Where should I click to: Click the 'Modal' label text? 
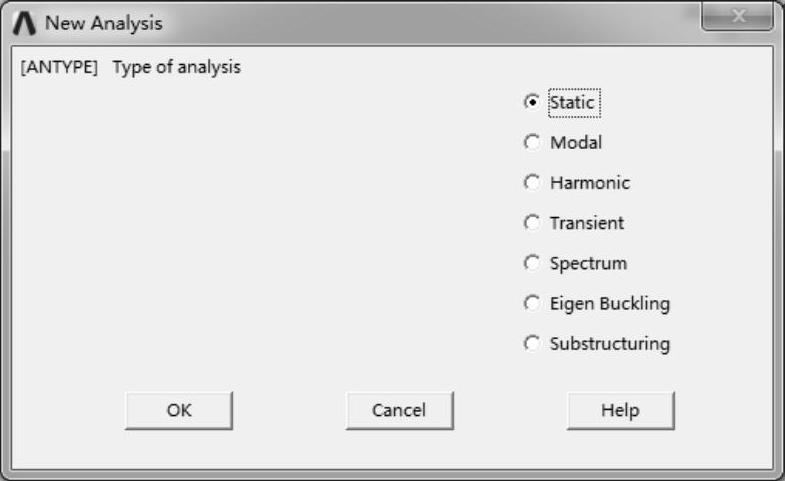coord(576,143)
